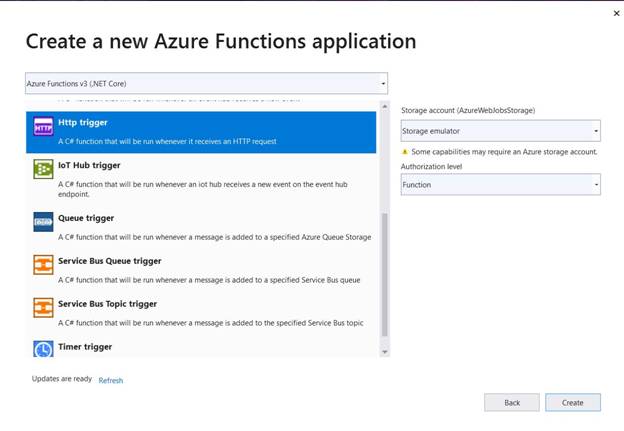
Task: Open the Azure Functions v3 version dropdown
Action: (x=206, y=84)
